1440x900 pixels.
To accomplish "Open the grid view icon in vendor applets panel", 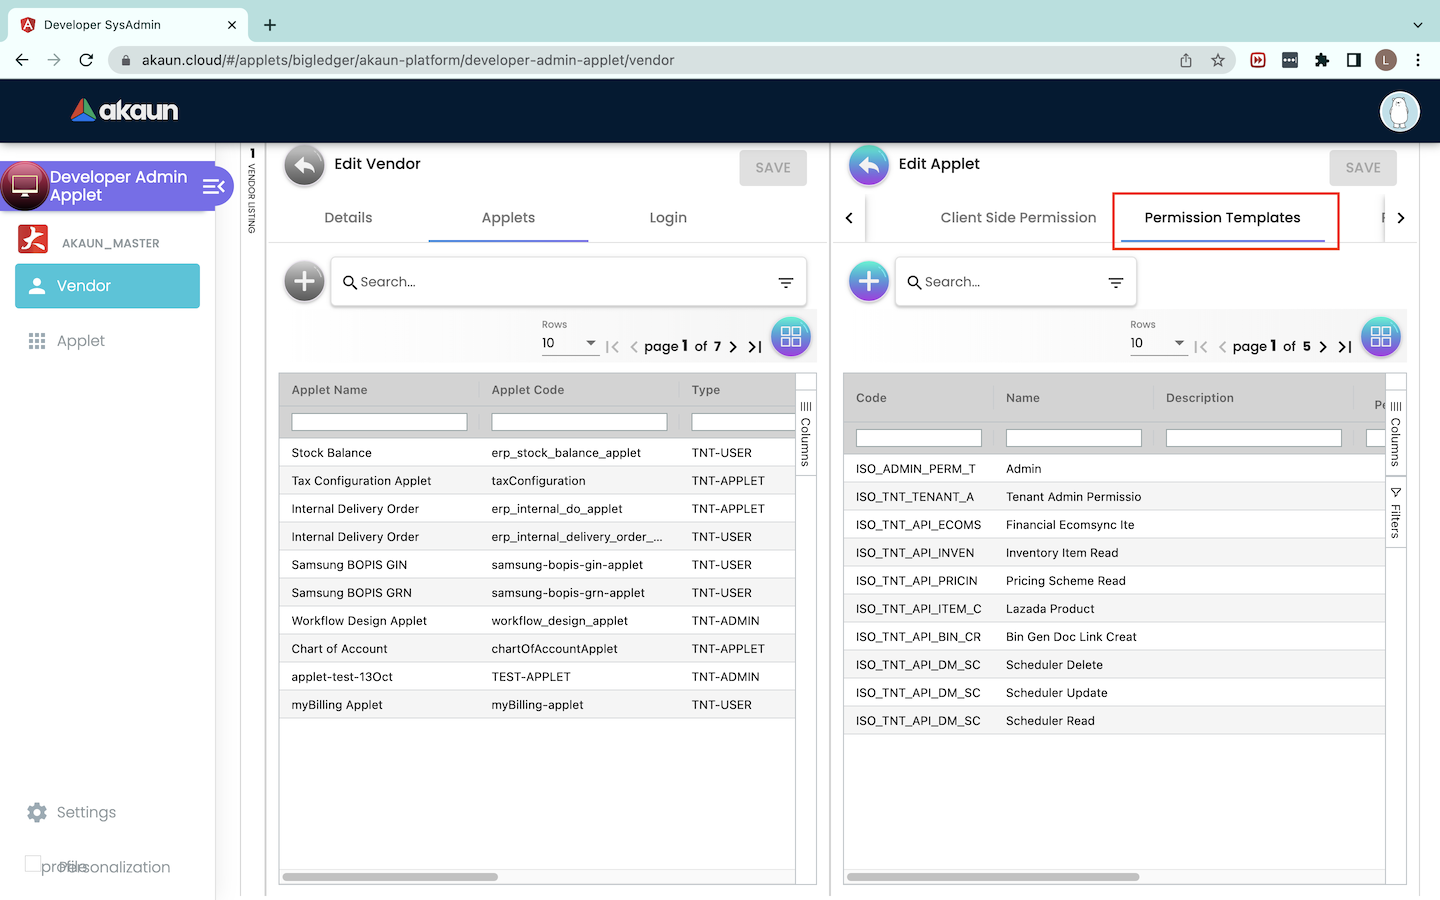I will pos(791,337).
